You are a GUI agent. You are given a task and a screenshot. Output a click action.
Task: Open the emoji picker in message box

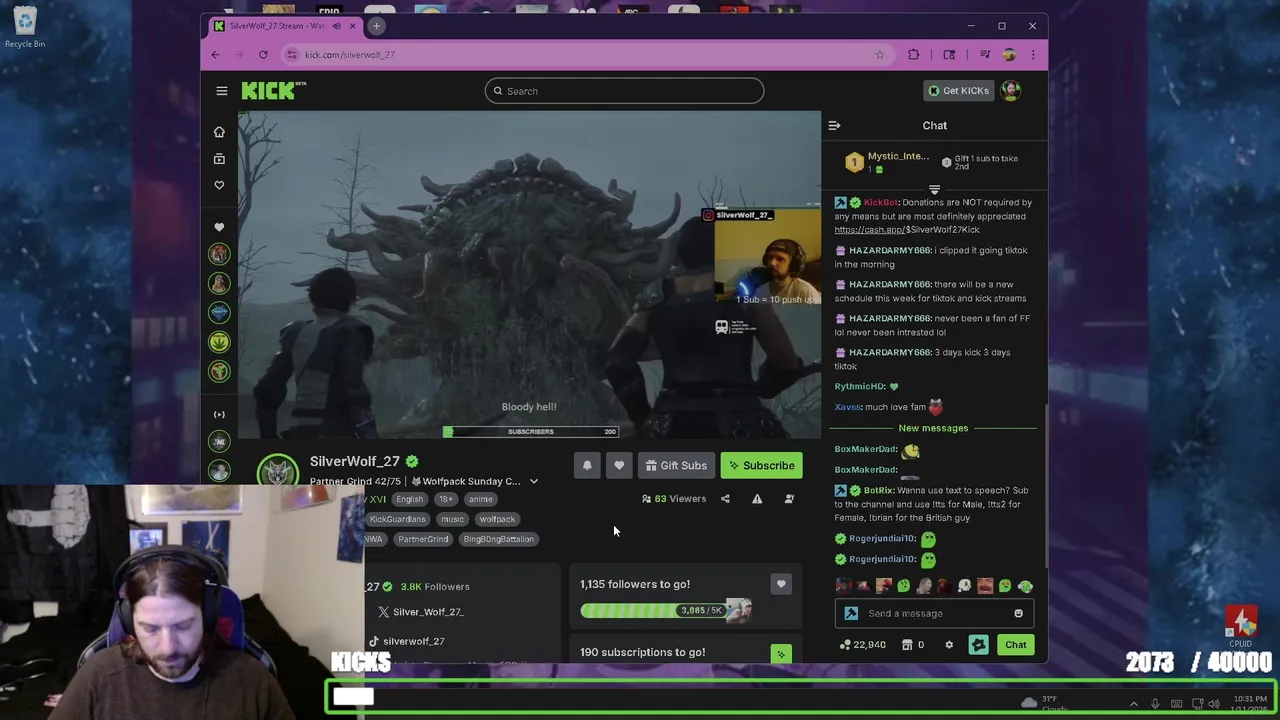(1018, 613)
